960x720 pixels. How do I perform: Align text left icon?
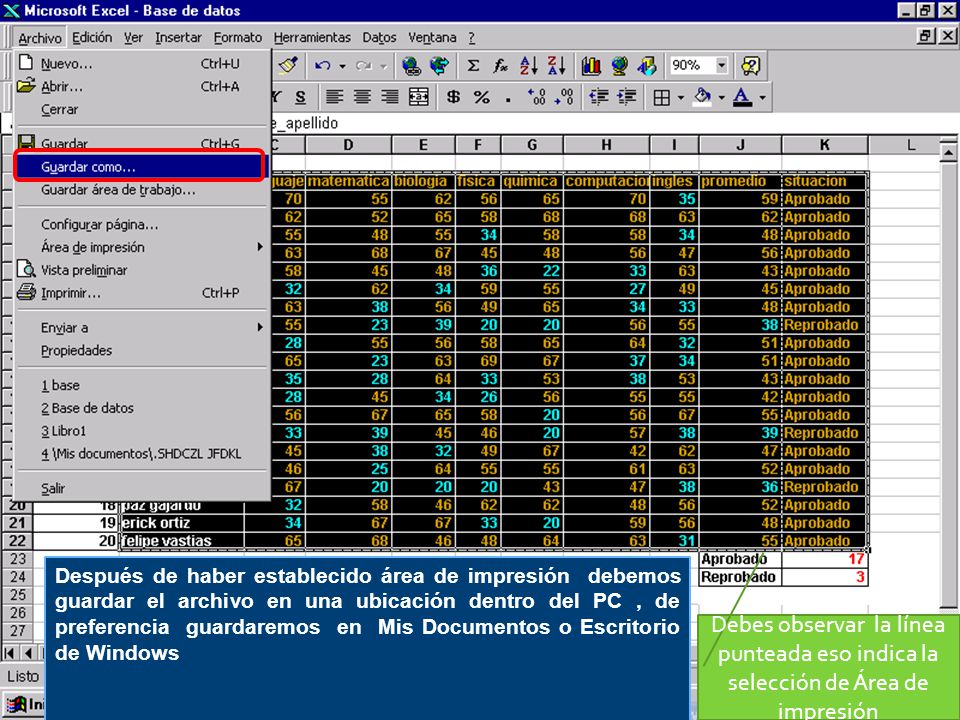click(334, 97)
